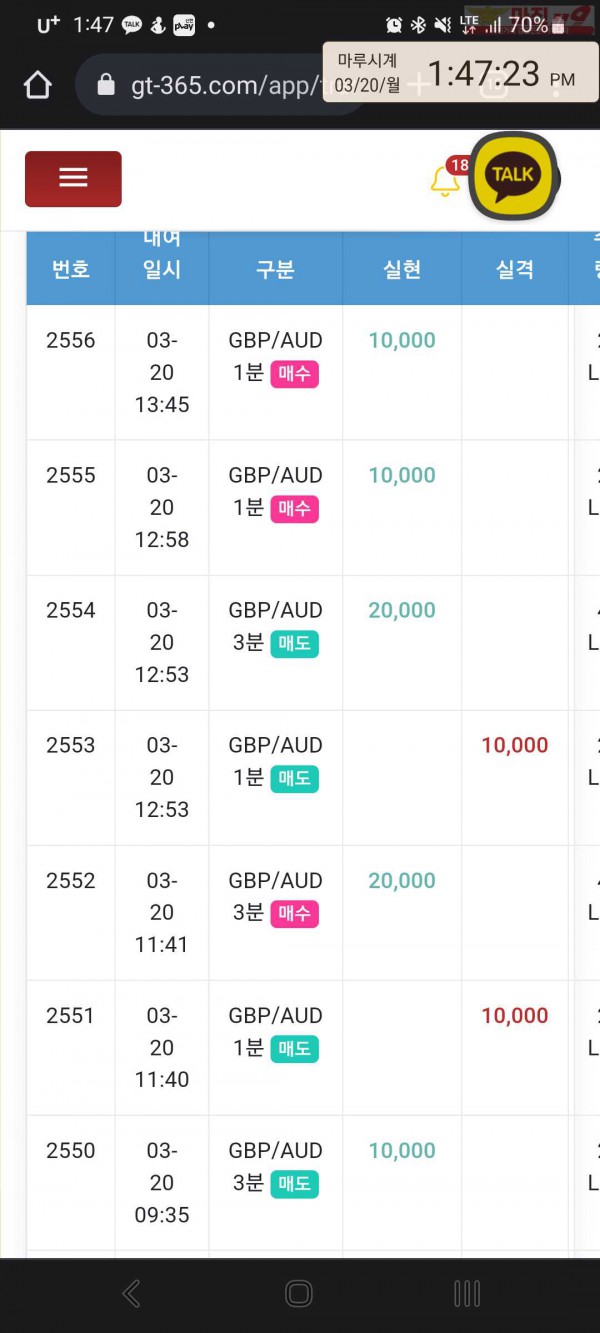The image size is (600, 1333).
Task: Tap the 매도 badge in row 2554
Action: [294, 644]
